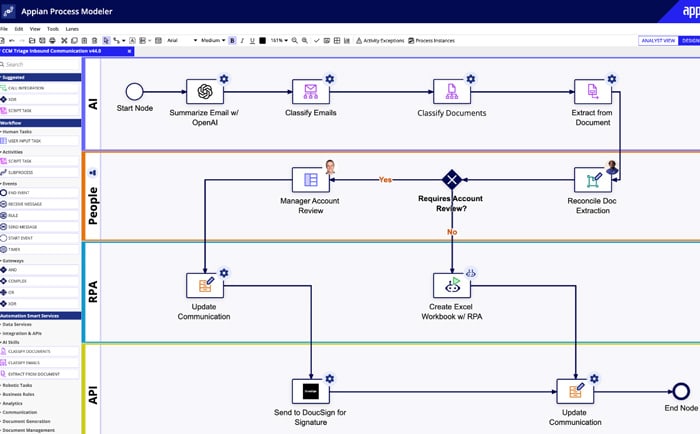
Task: Select the Manager Account Review node
Action: [311, 180]
